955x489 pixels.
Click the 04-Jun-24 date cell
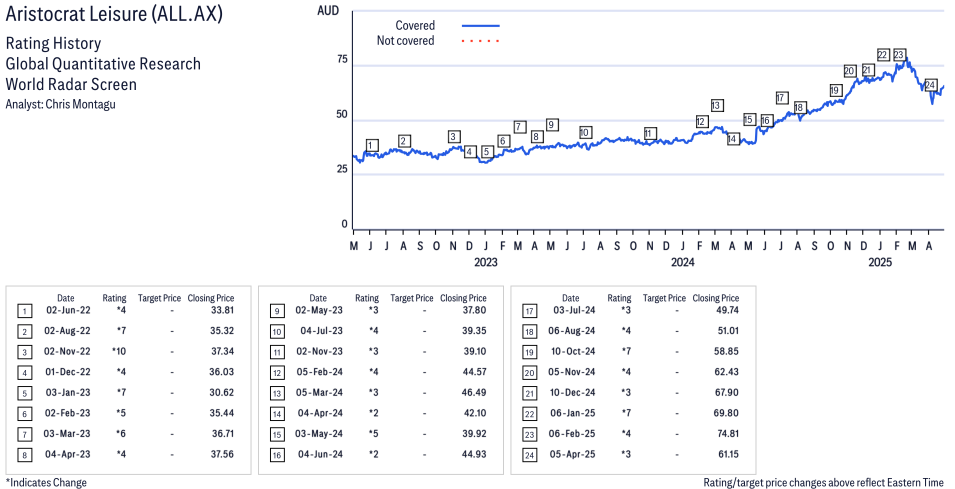(320, 454)
